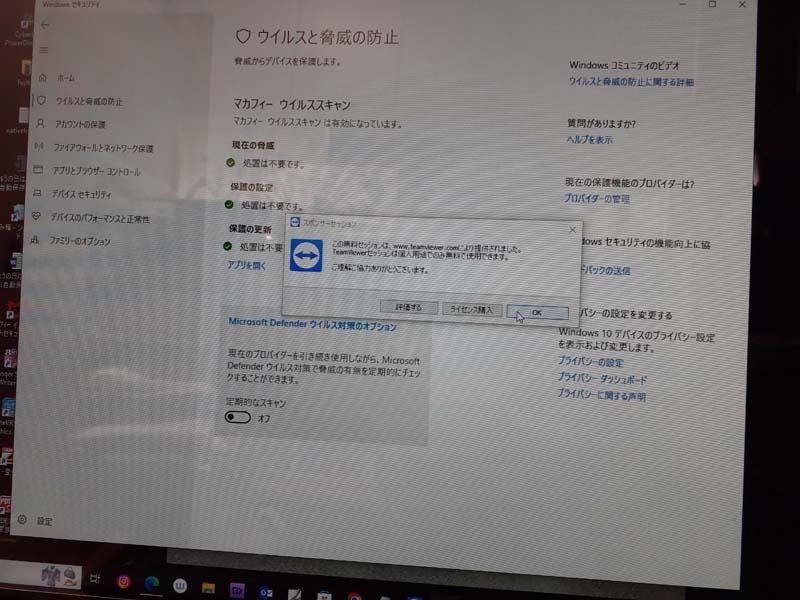Open the hamburger navigation menu
This screenshot has height=600, width=800.
(44, 50)
